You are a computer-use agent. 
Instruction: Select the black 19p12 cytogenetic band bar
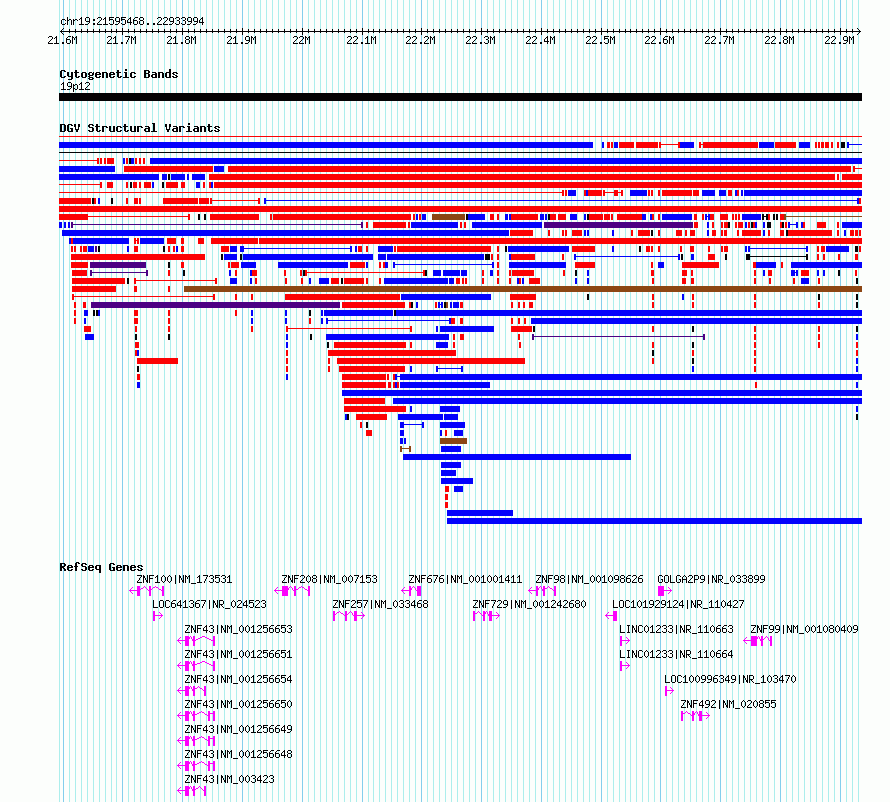coord(460,97)
